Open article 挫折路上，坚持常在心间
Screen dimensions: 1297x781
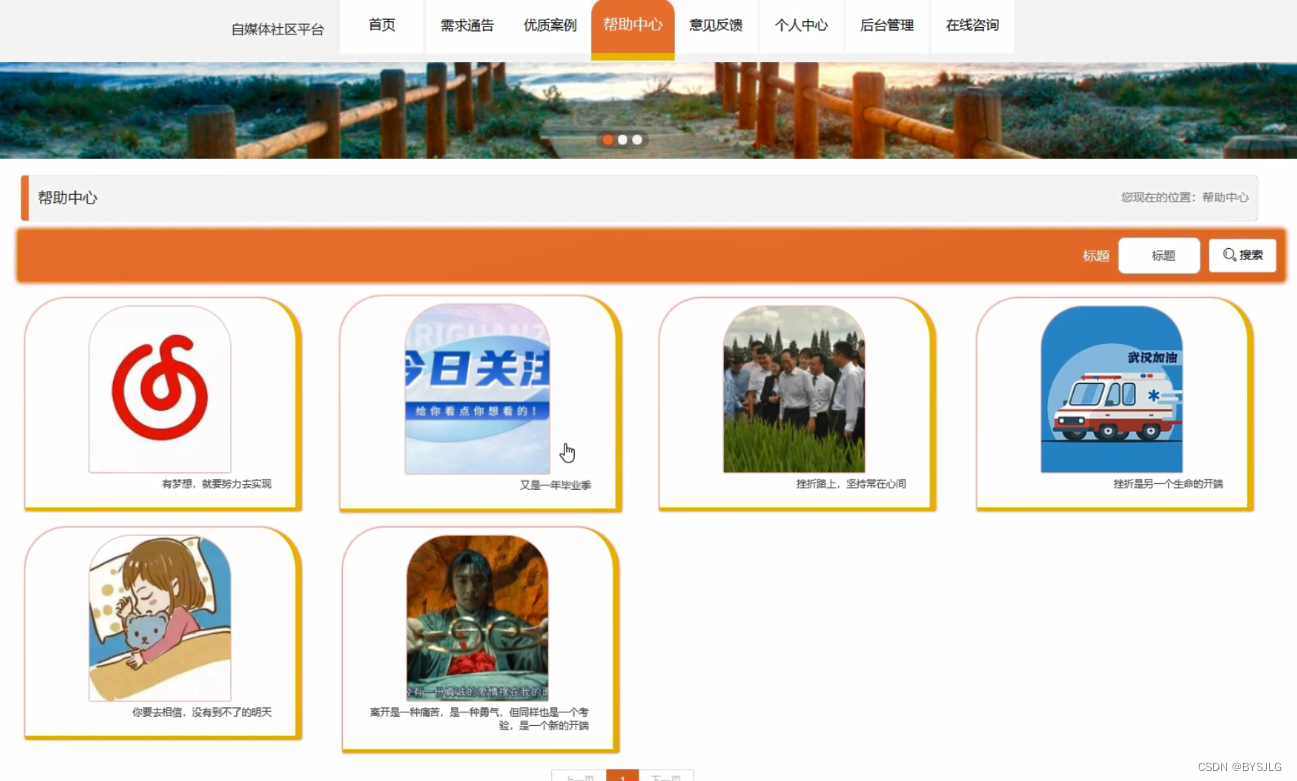[851, 484]
